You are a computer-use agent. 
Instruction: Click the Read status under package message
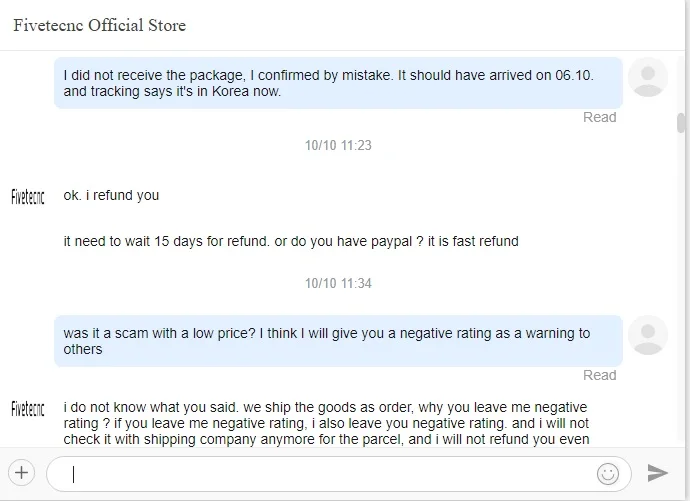(x=599, y=117)
